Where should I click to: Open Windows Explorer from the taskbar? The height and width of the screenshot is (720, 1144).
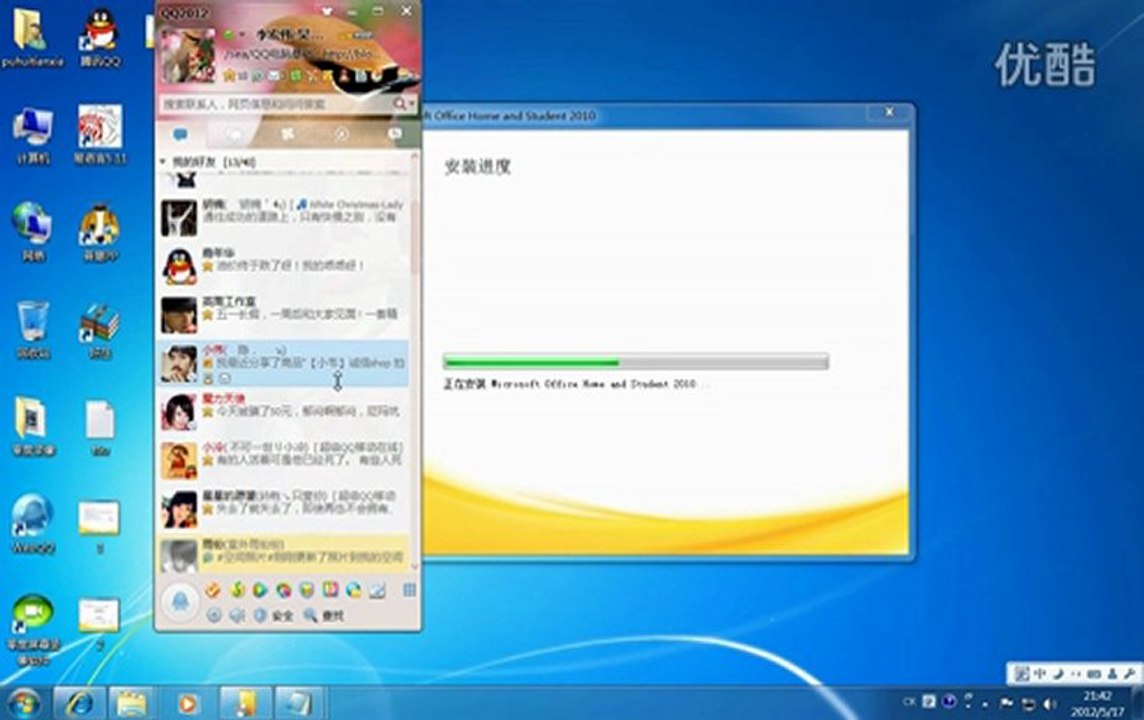tap(131, 703)
